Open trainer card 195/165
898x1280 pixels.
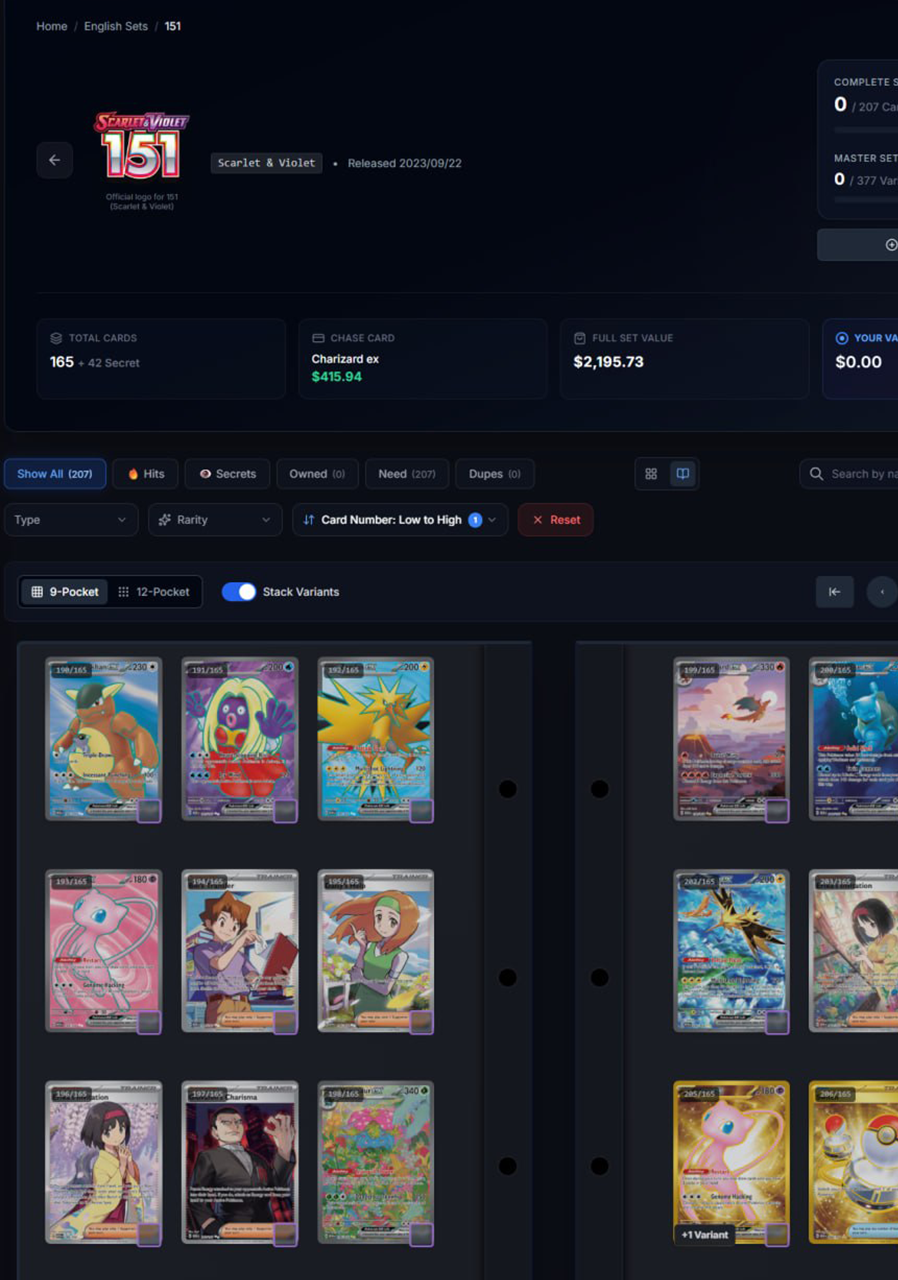(x=376, y=951)
